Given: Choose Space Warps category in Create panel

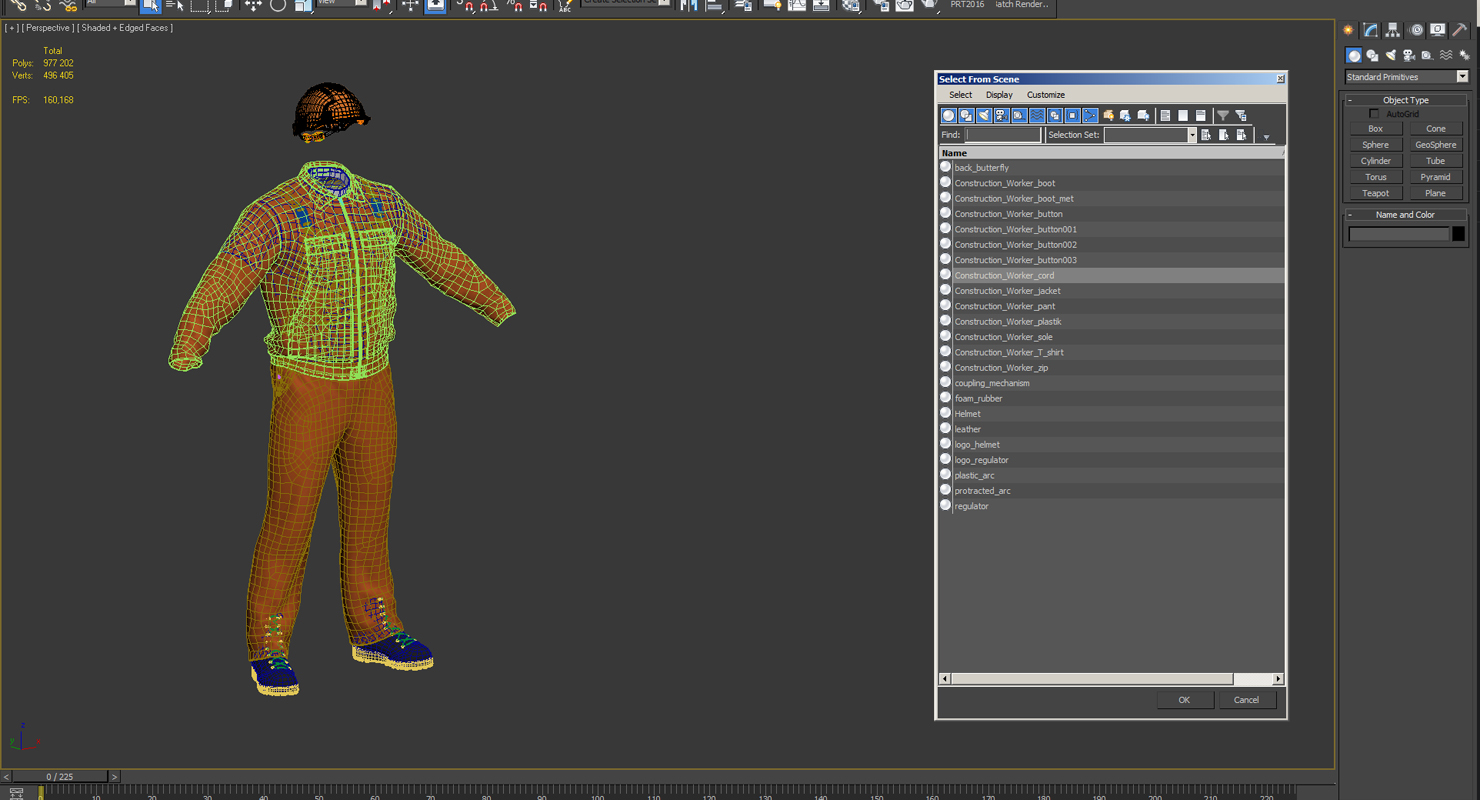Looking at the screenshot, I should [1446, 56].
